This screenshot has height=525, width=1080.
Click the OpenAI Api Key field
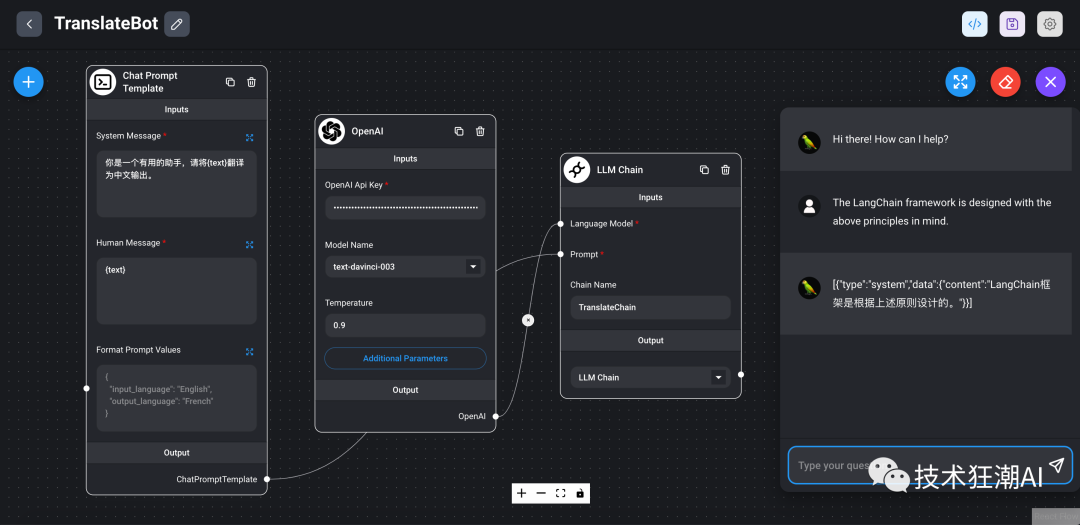click(405, 207)
